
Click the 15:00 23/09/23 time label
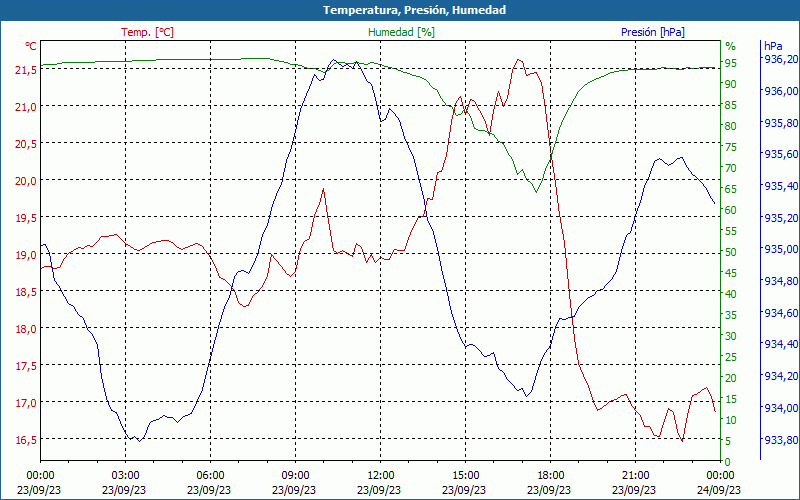464,483
